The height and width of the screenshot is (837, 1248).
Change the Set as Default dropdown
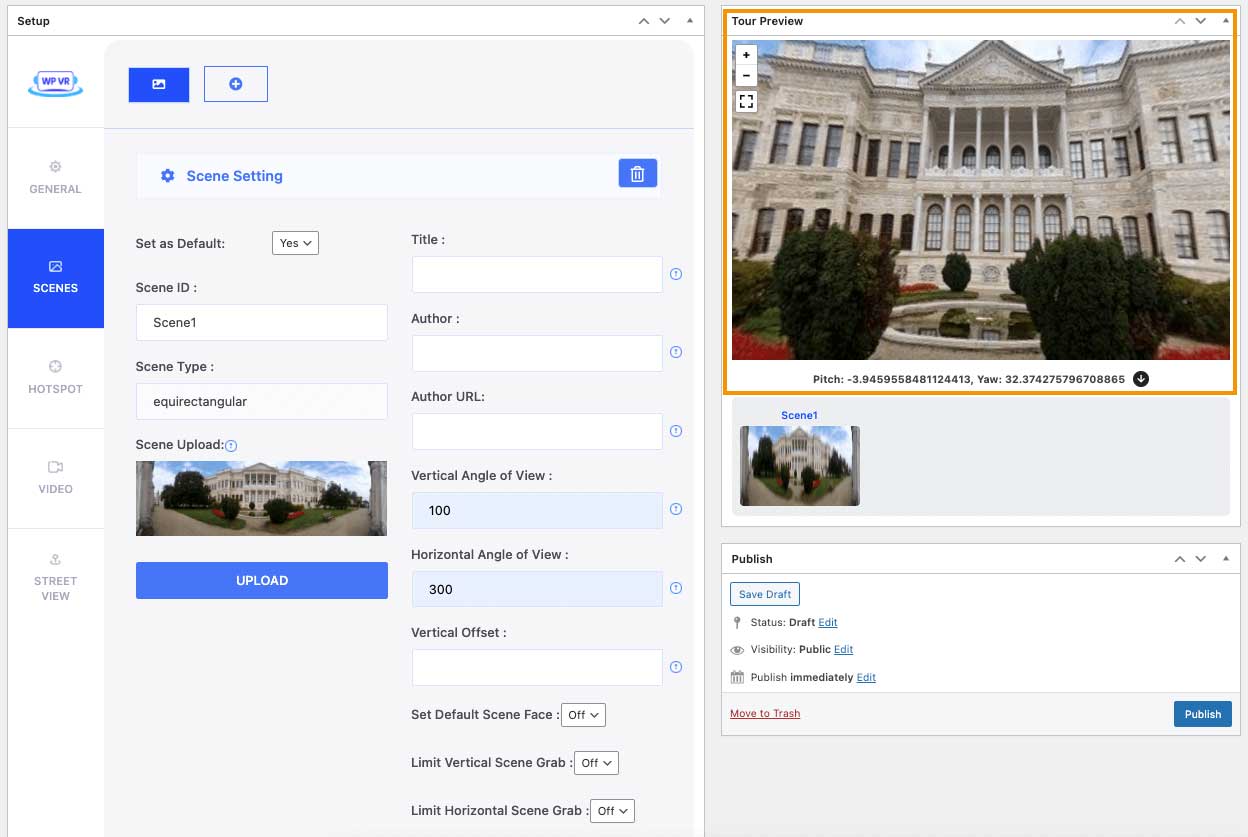pyautogui.click(x=295, y=242)
